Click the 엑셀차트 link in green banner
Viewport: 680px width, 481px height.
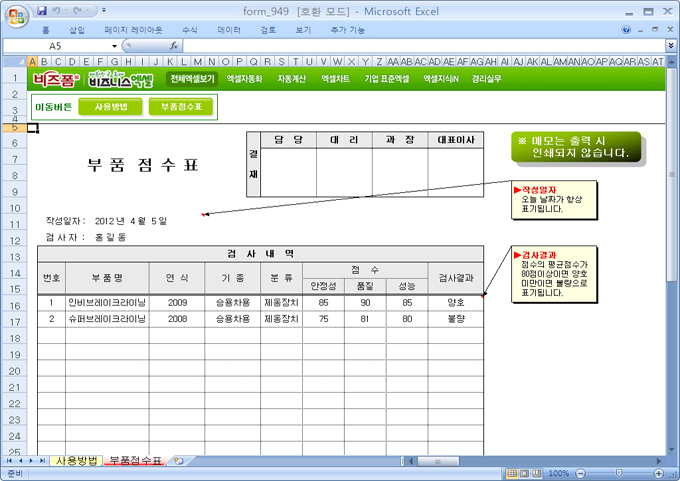point(335,78)
